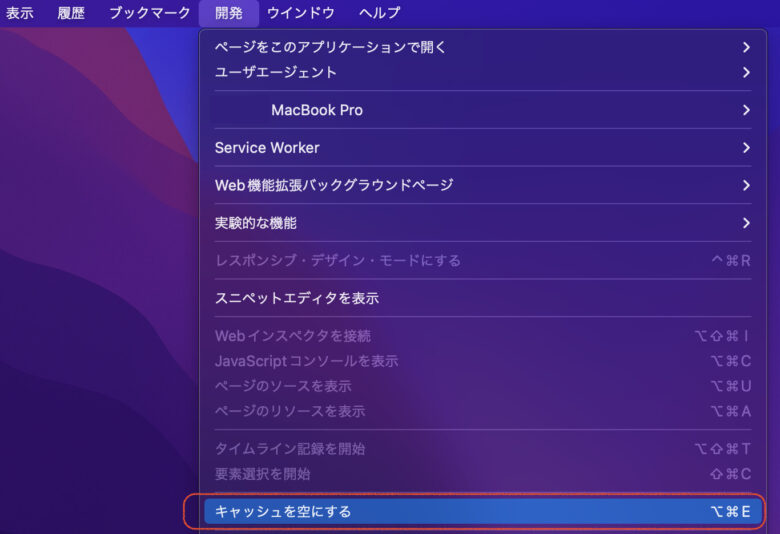
Task: Expand chevron beside ページをこのアプリケーションで開く
Action: point(746,47)
